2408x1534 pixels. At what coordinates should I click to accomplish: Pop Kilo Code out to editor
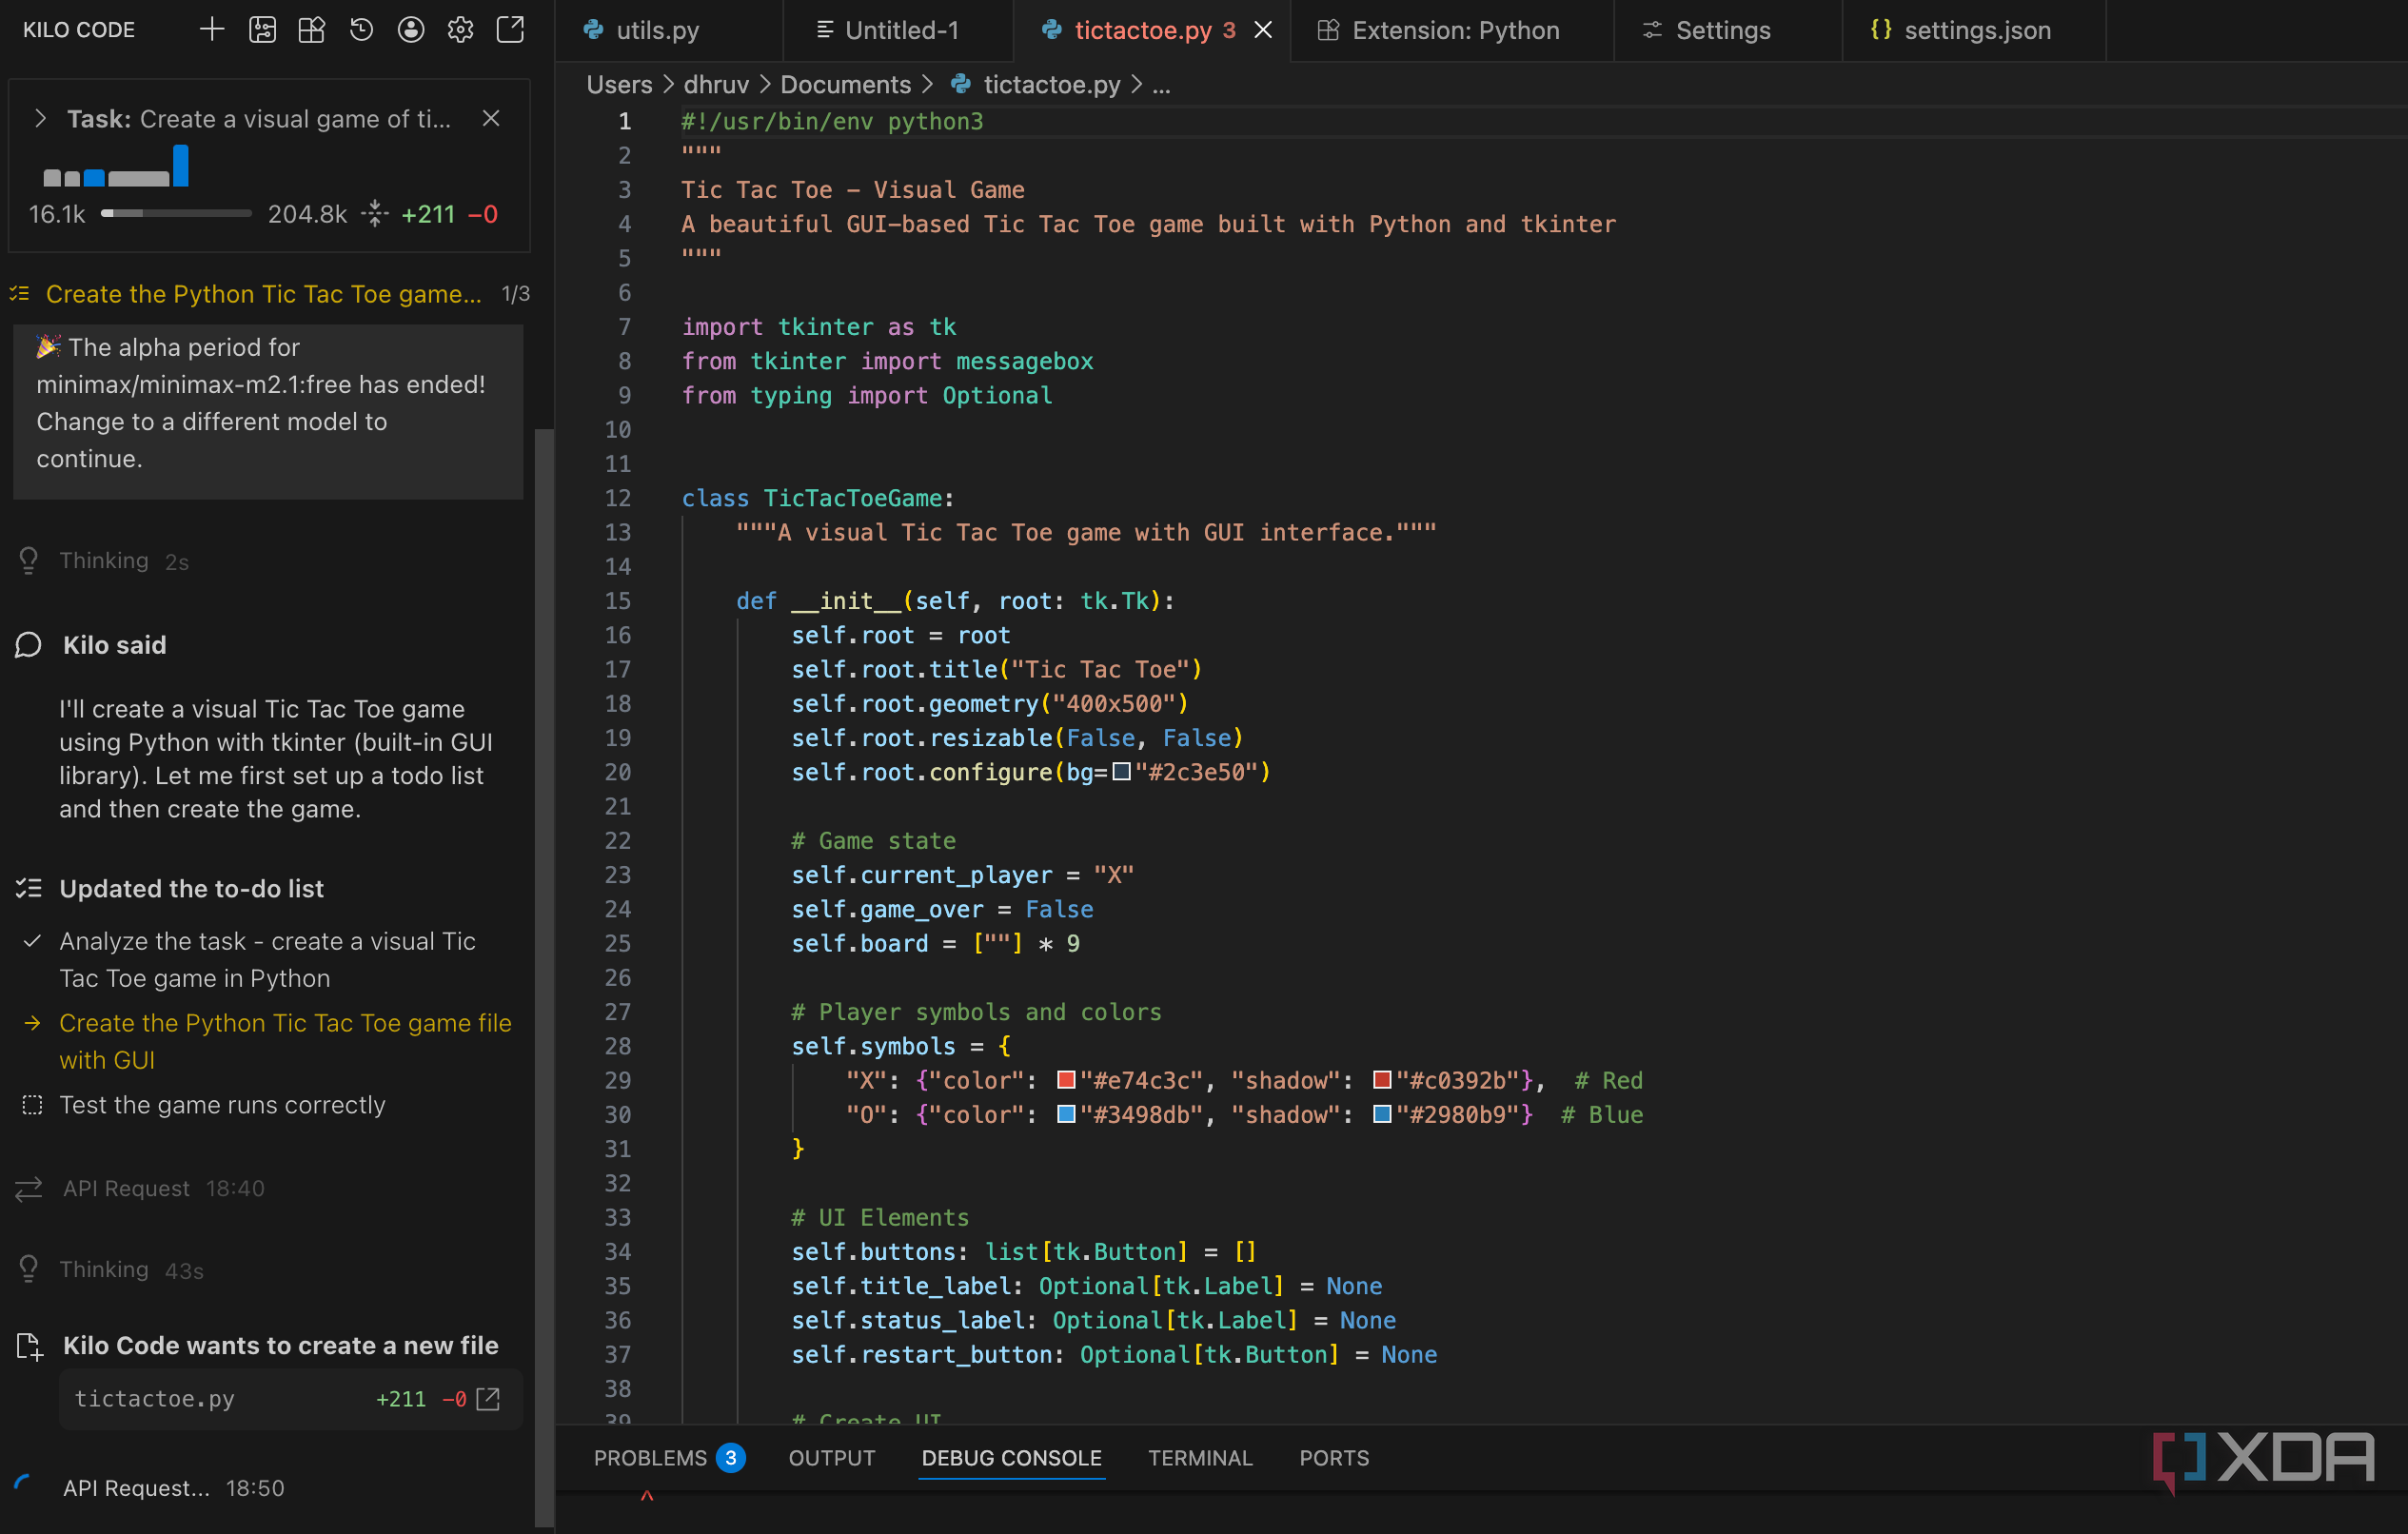point(511,30)
